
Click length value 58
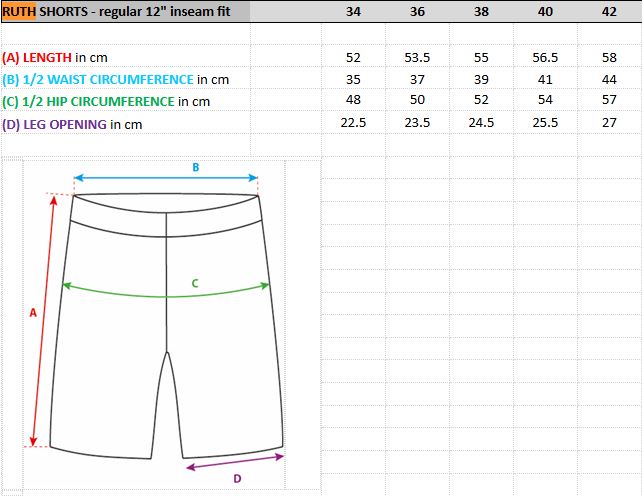coord(609,58)
